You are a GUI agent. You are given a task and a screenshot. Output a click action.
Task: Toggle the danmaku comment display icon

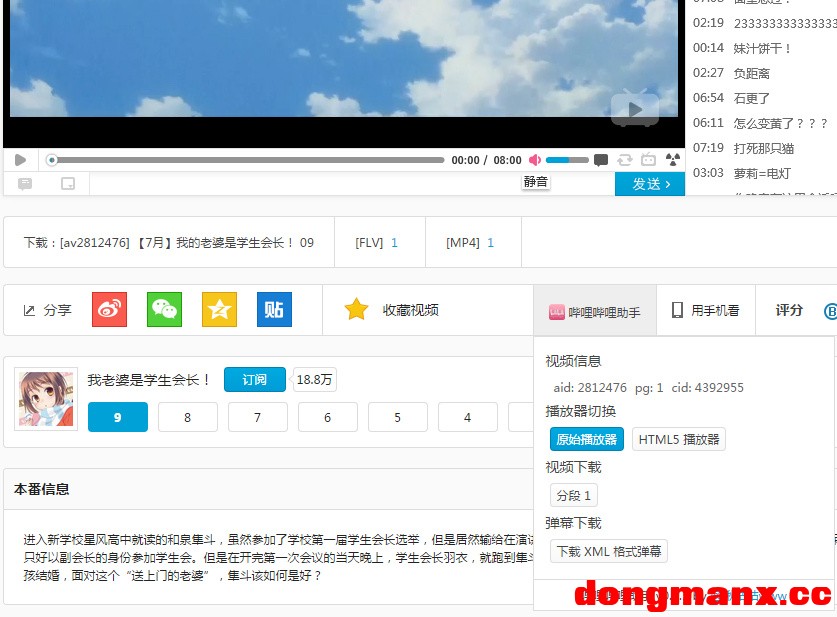(x=601, y=160)
